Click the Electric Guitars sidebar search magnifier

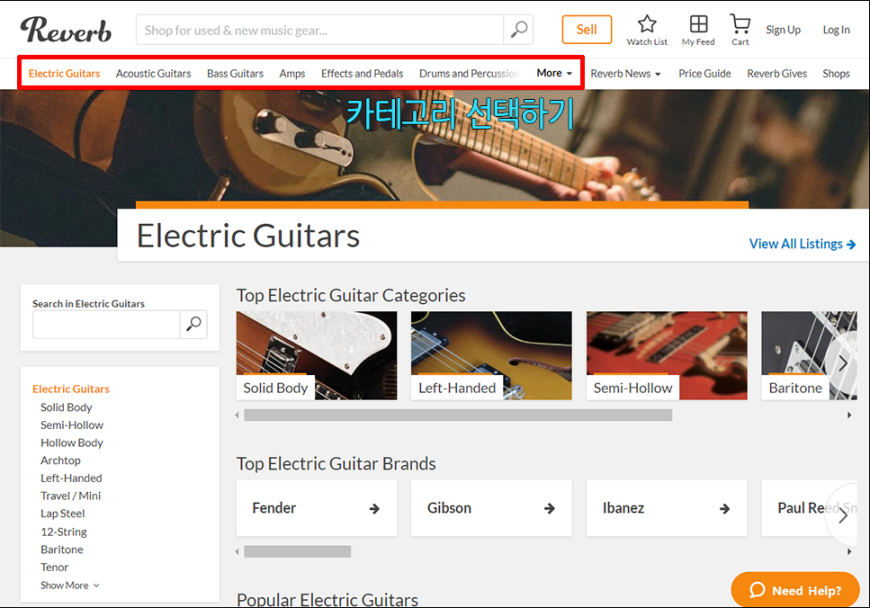(x=194, y=324)
